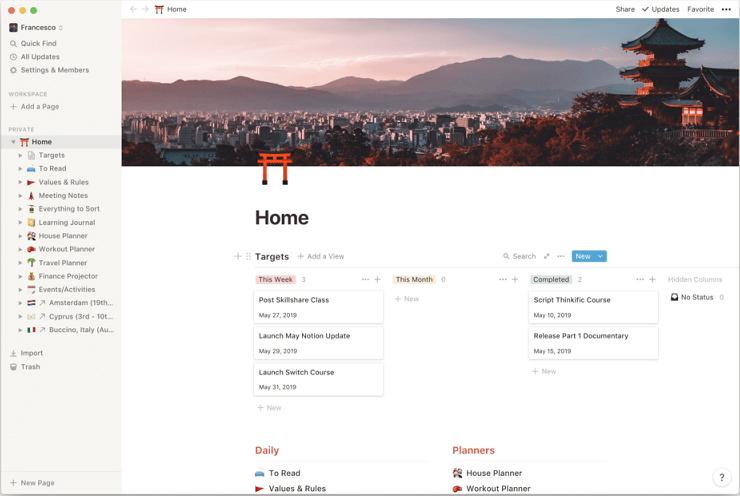740x496 pixels.
Task: Open Completed column options menu
Action: 640,279
